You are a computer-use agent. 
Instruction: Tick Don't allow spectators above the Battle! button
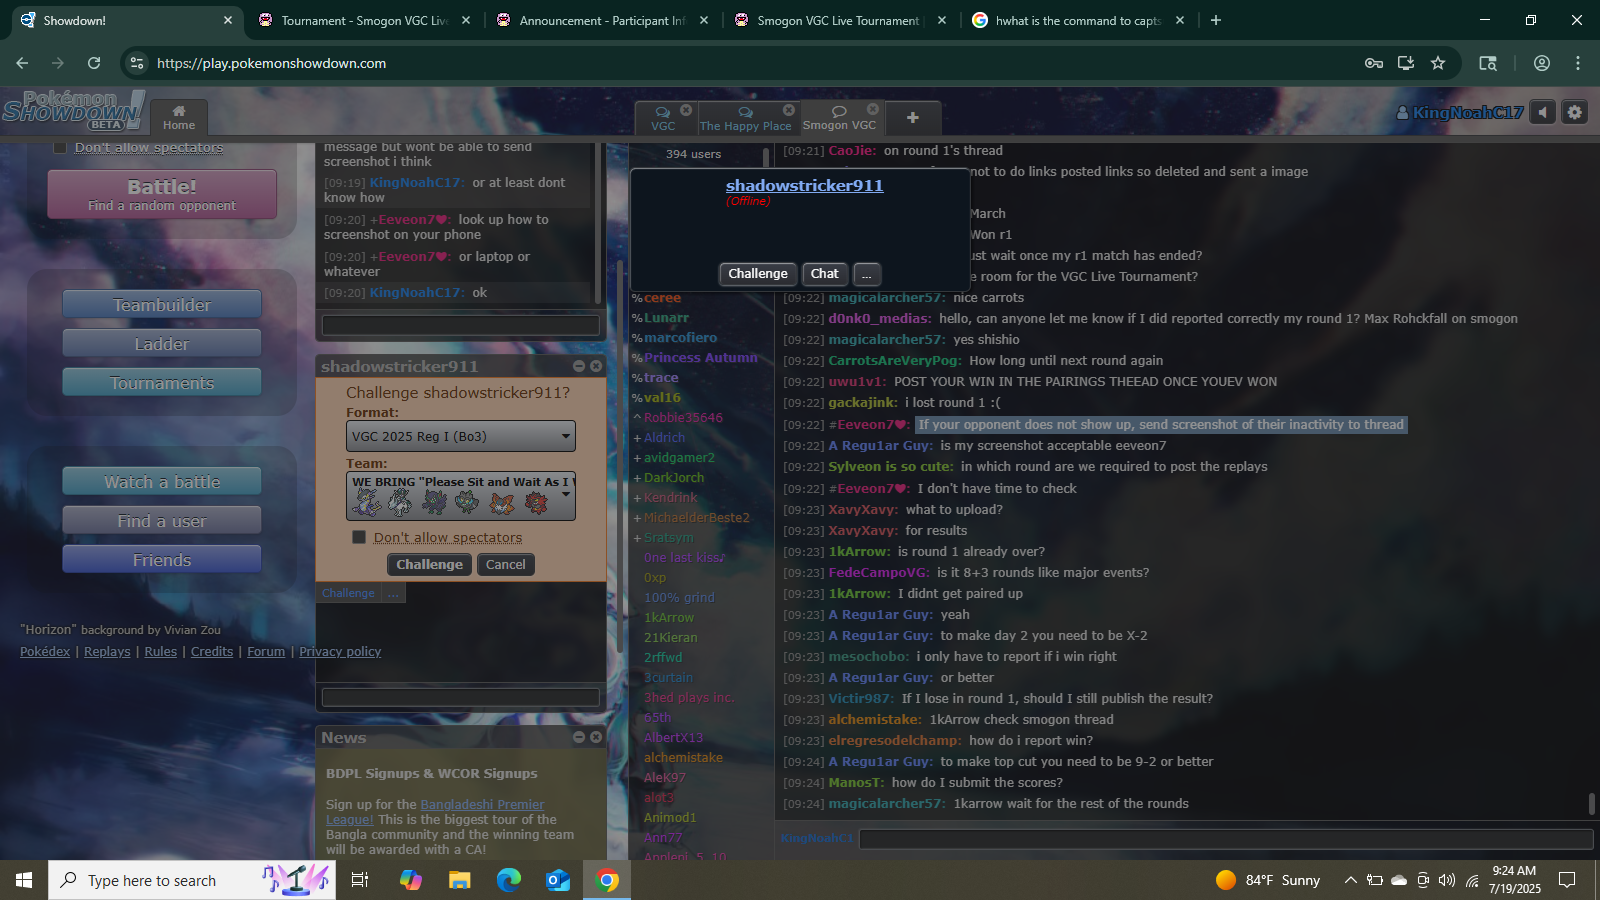(59, 147)
